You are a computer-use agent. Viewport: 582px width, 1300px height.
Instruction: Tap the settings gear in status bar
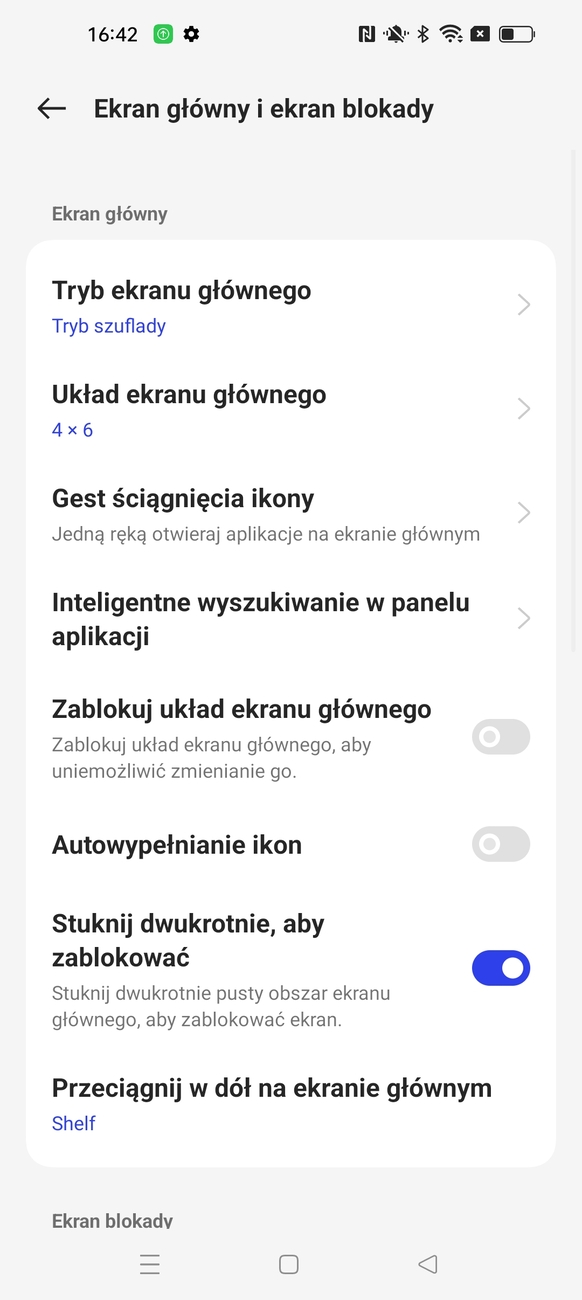pyautogui.click(x=192, y=34)
